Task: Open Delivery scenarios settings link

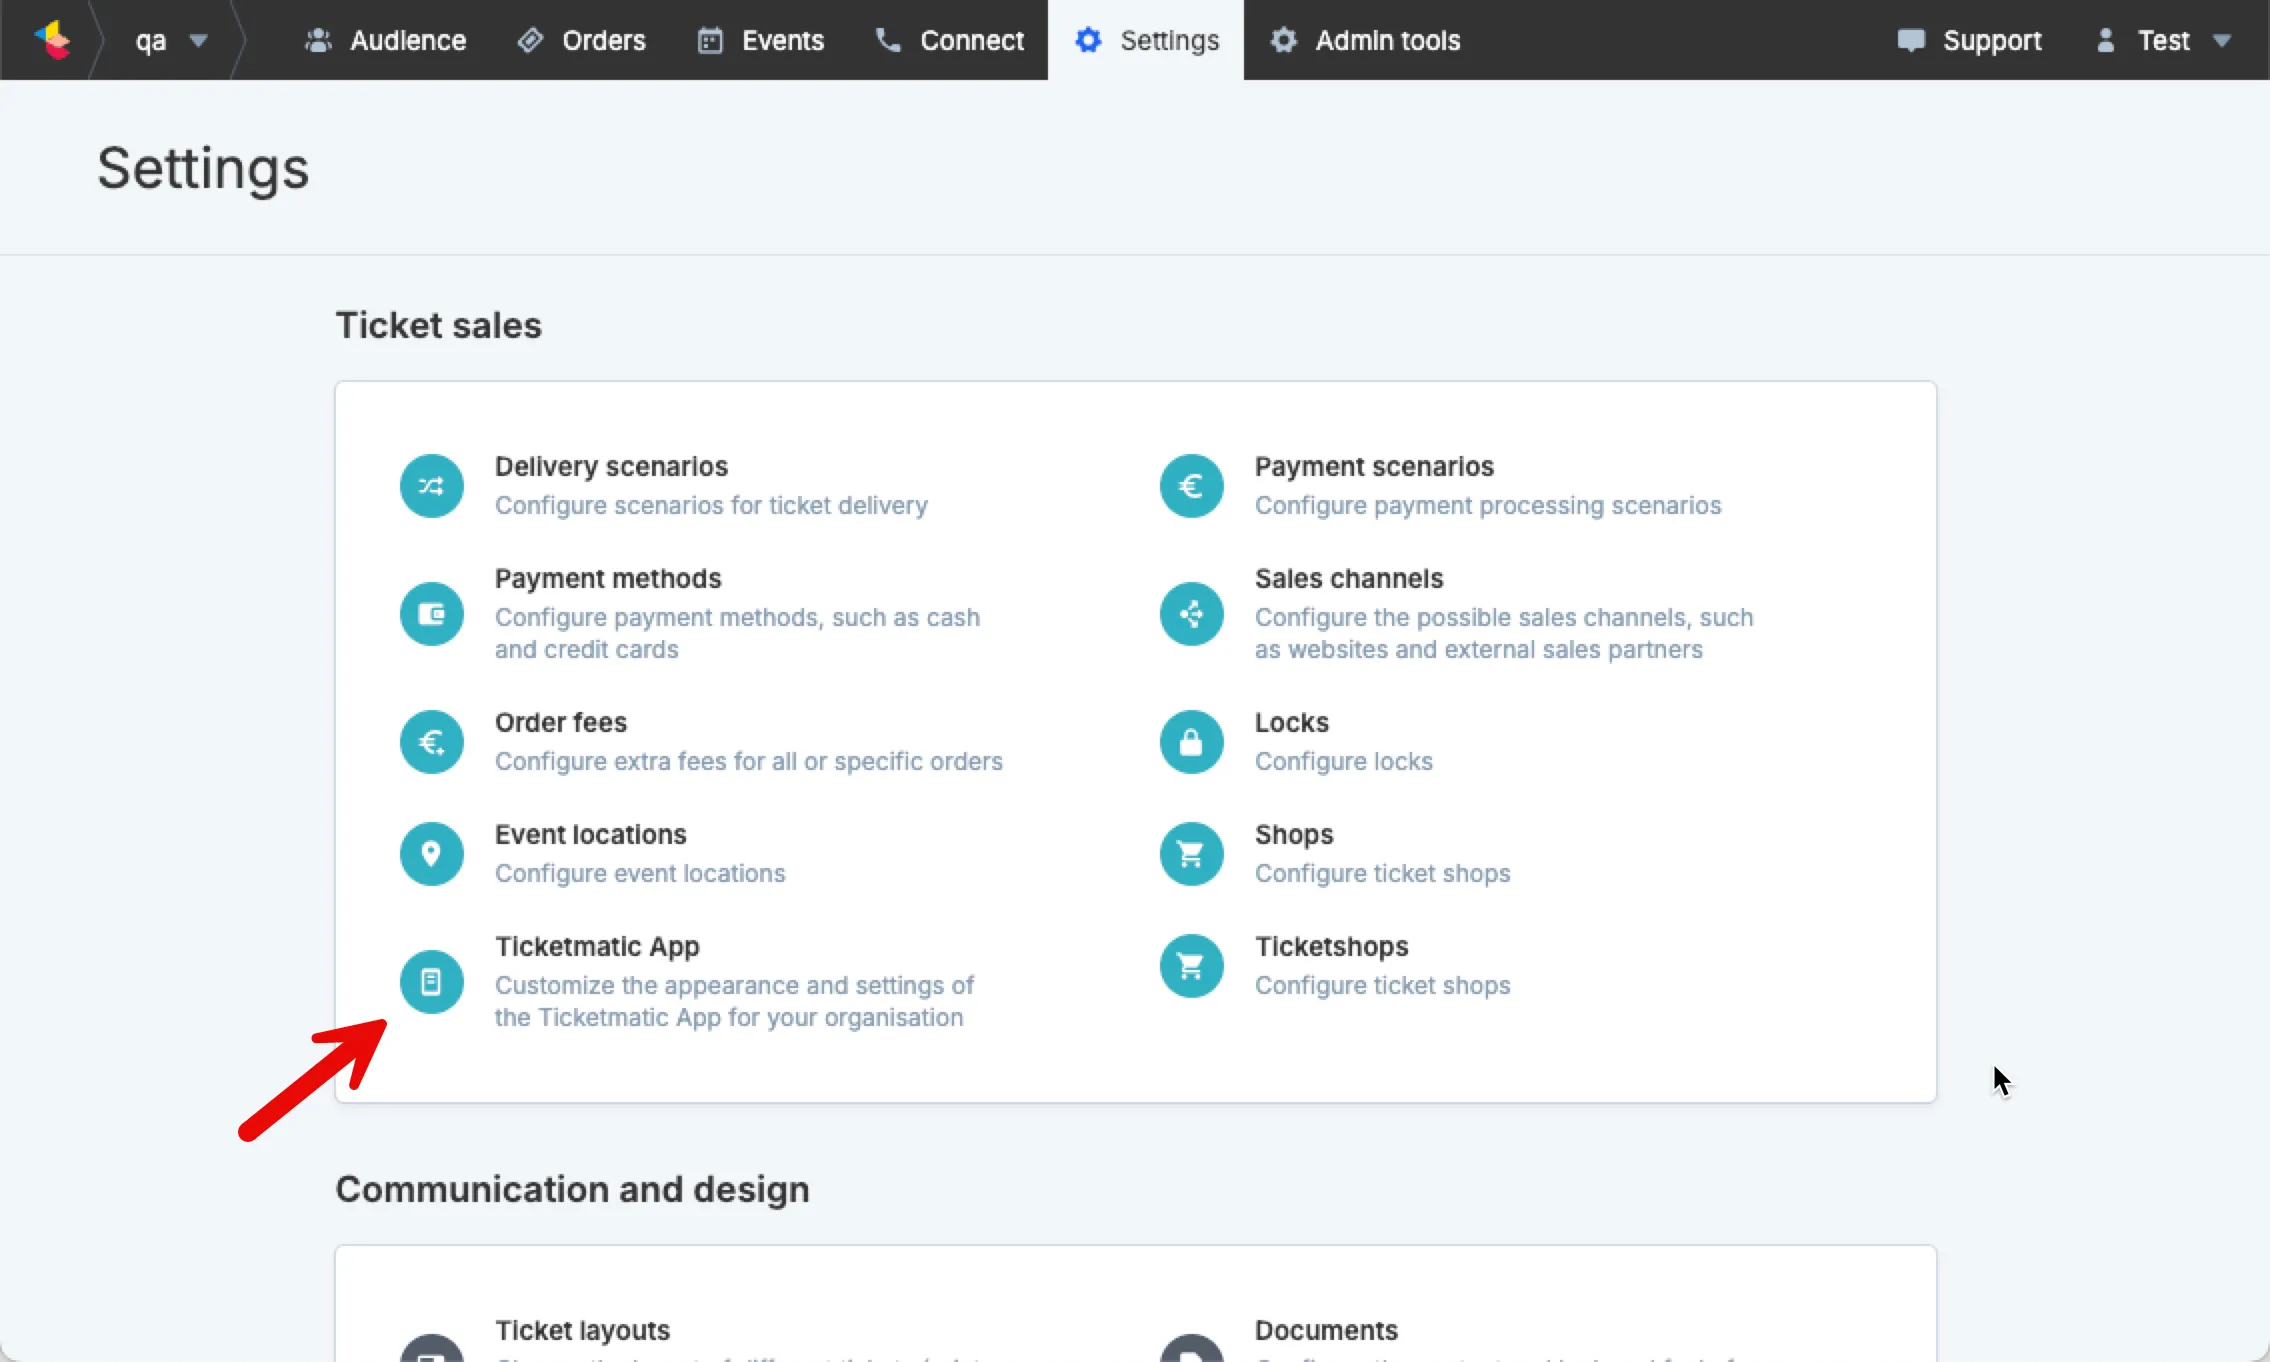Action: coord(611,467)
